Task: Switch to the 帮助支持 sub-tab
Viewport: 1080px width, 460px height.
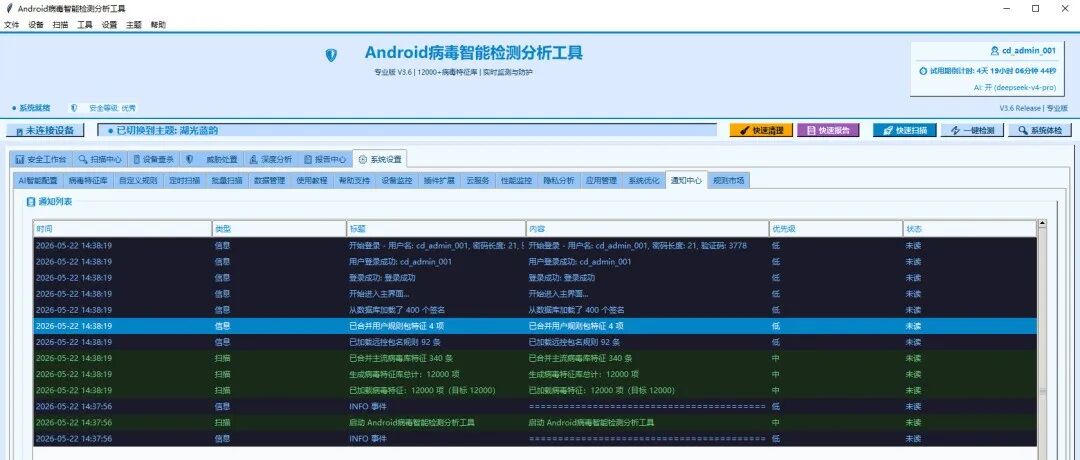Action: 354,181
